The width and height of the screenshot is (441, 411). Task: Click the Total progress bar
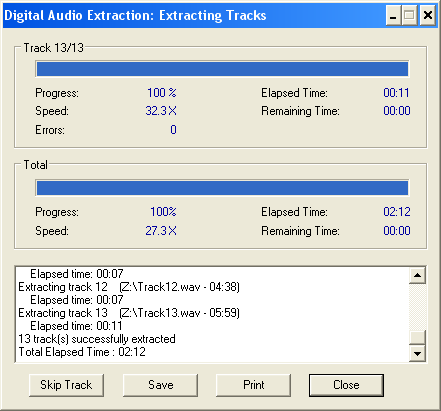coord(222,188)
